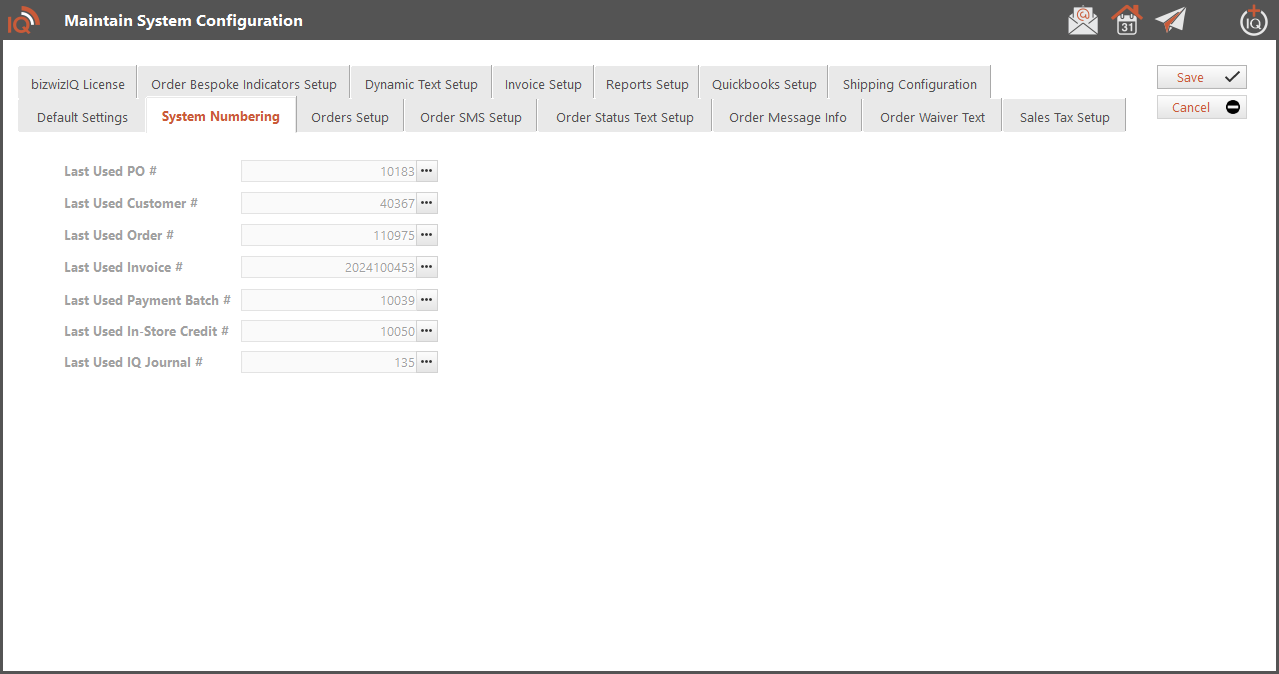
Task: Open ellipsis for Last Used In-Store Credit #
Action: (x=427, y=331)
